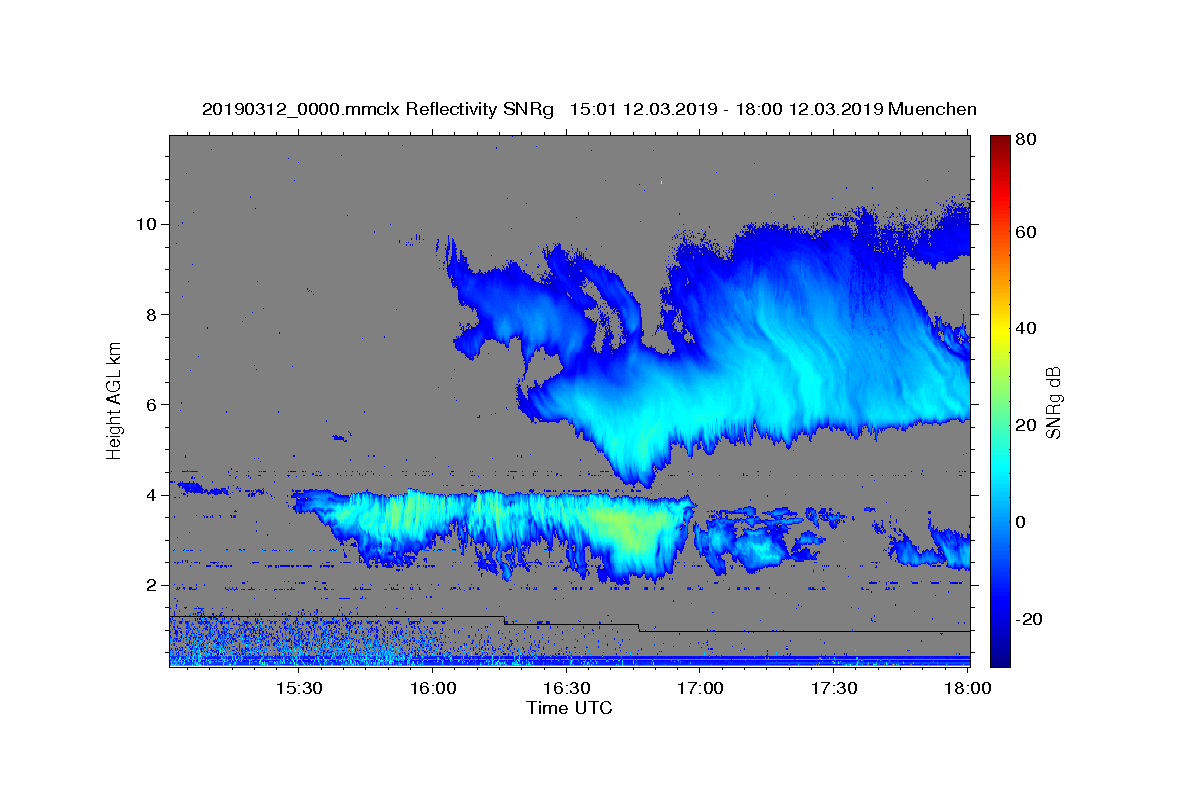Viewport: 1200px width, 800px height.
Task: Click the '15:30' time axis label
Action: click(297, 689)
